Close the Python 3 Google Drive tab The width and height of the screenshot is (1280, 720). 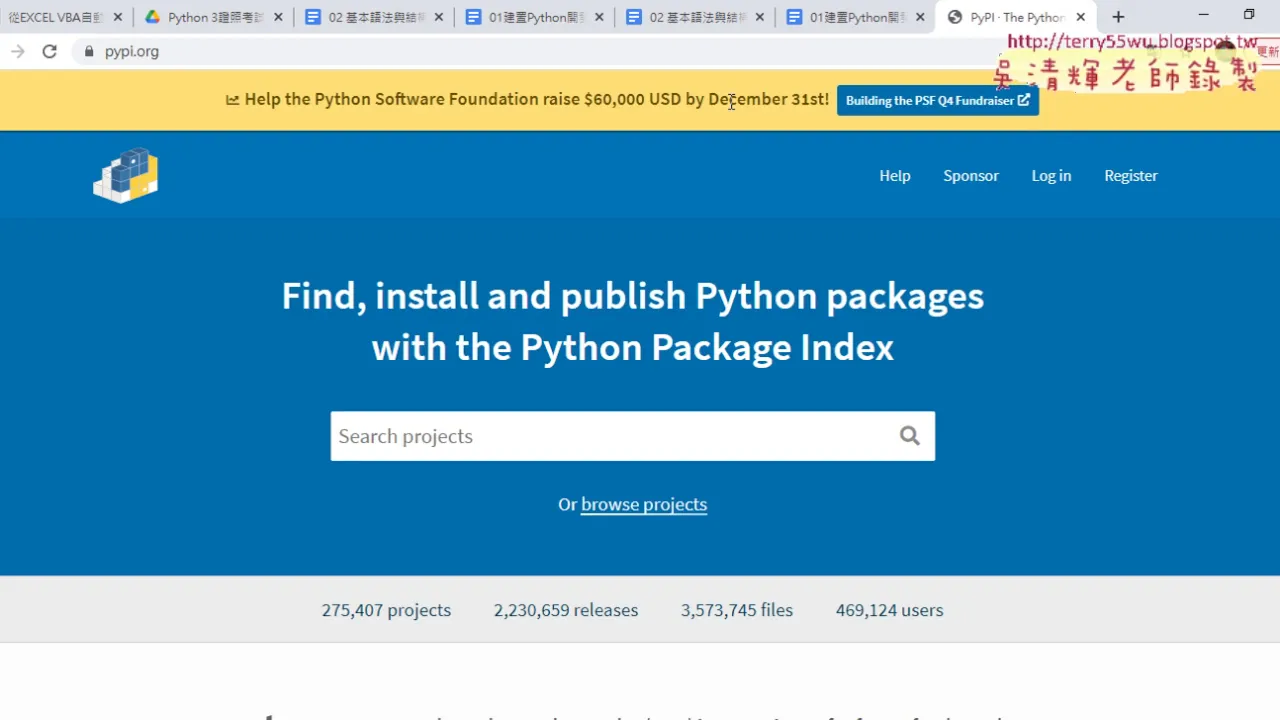(278, 17)
